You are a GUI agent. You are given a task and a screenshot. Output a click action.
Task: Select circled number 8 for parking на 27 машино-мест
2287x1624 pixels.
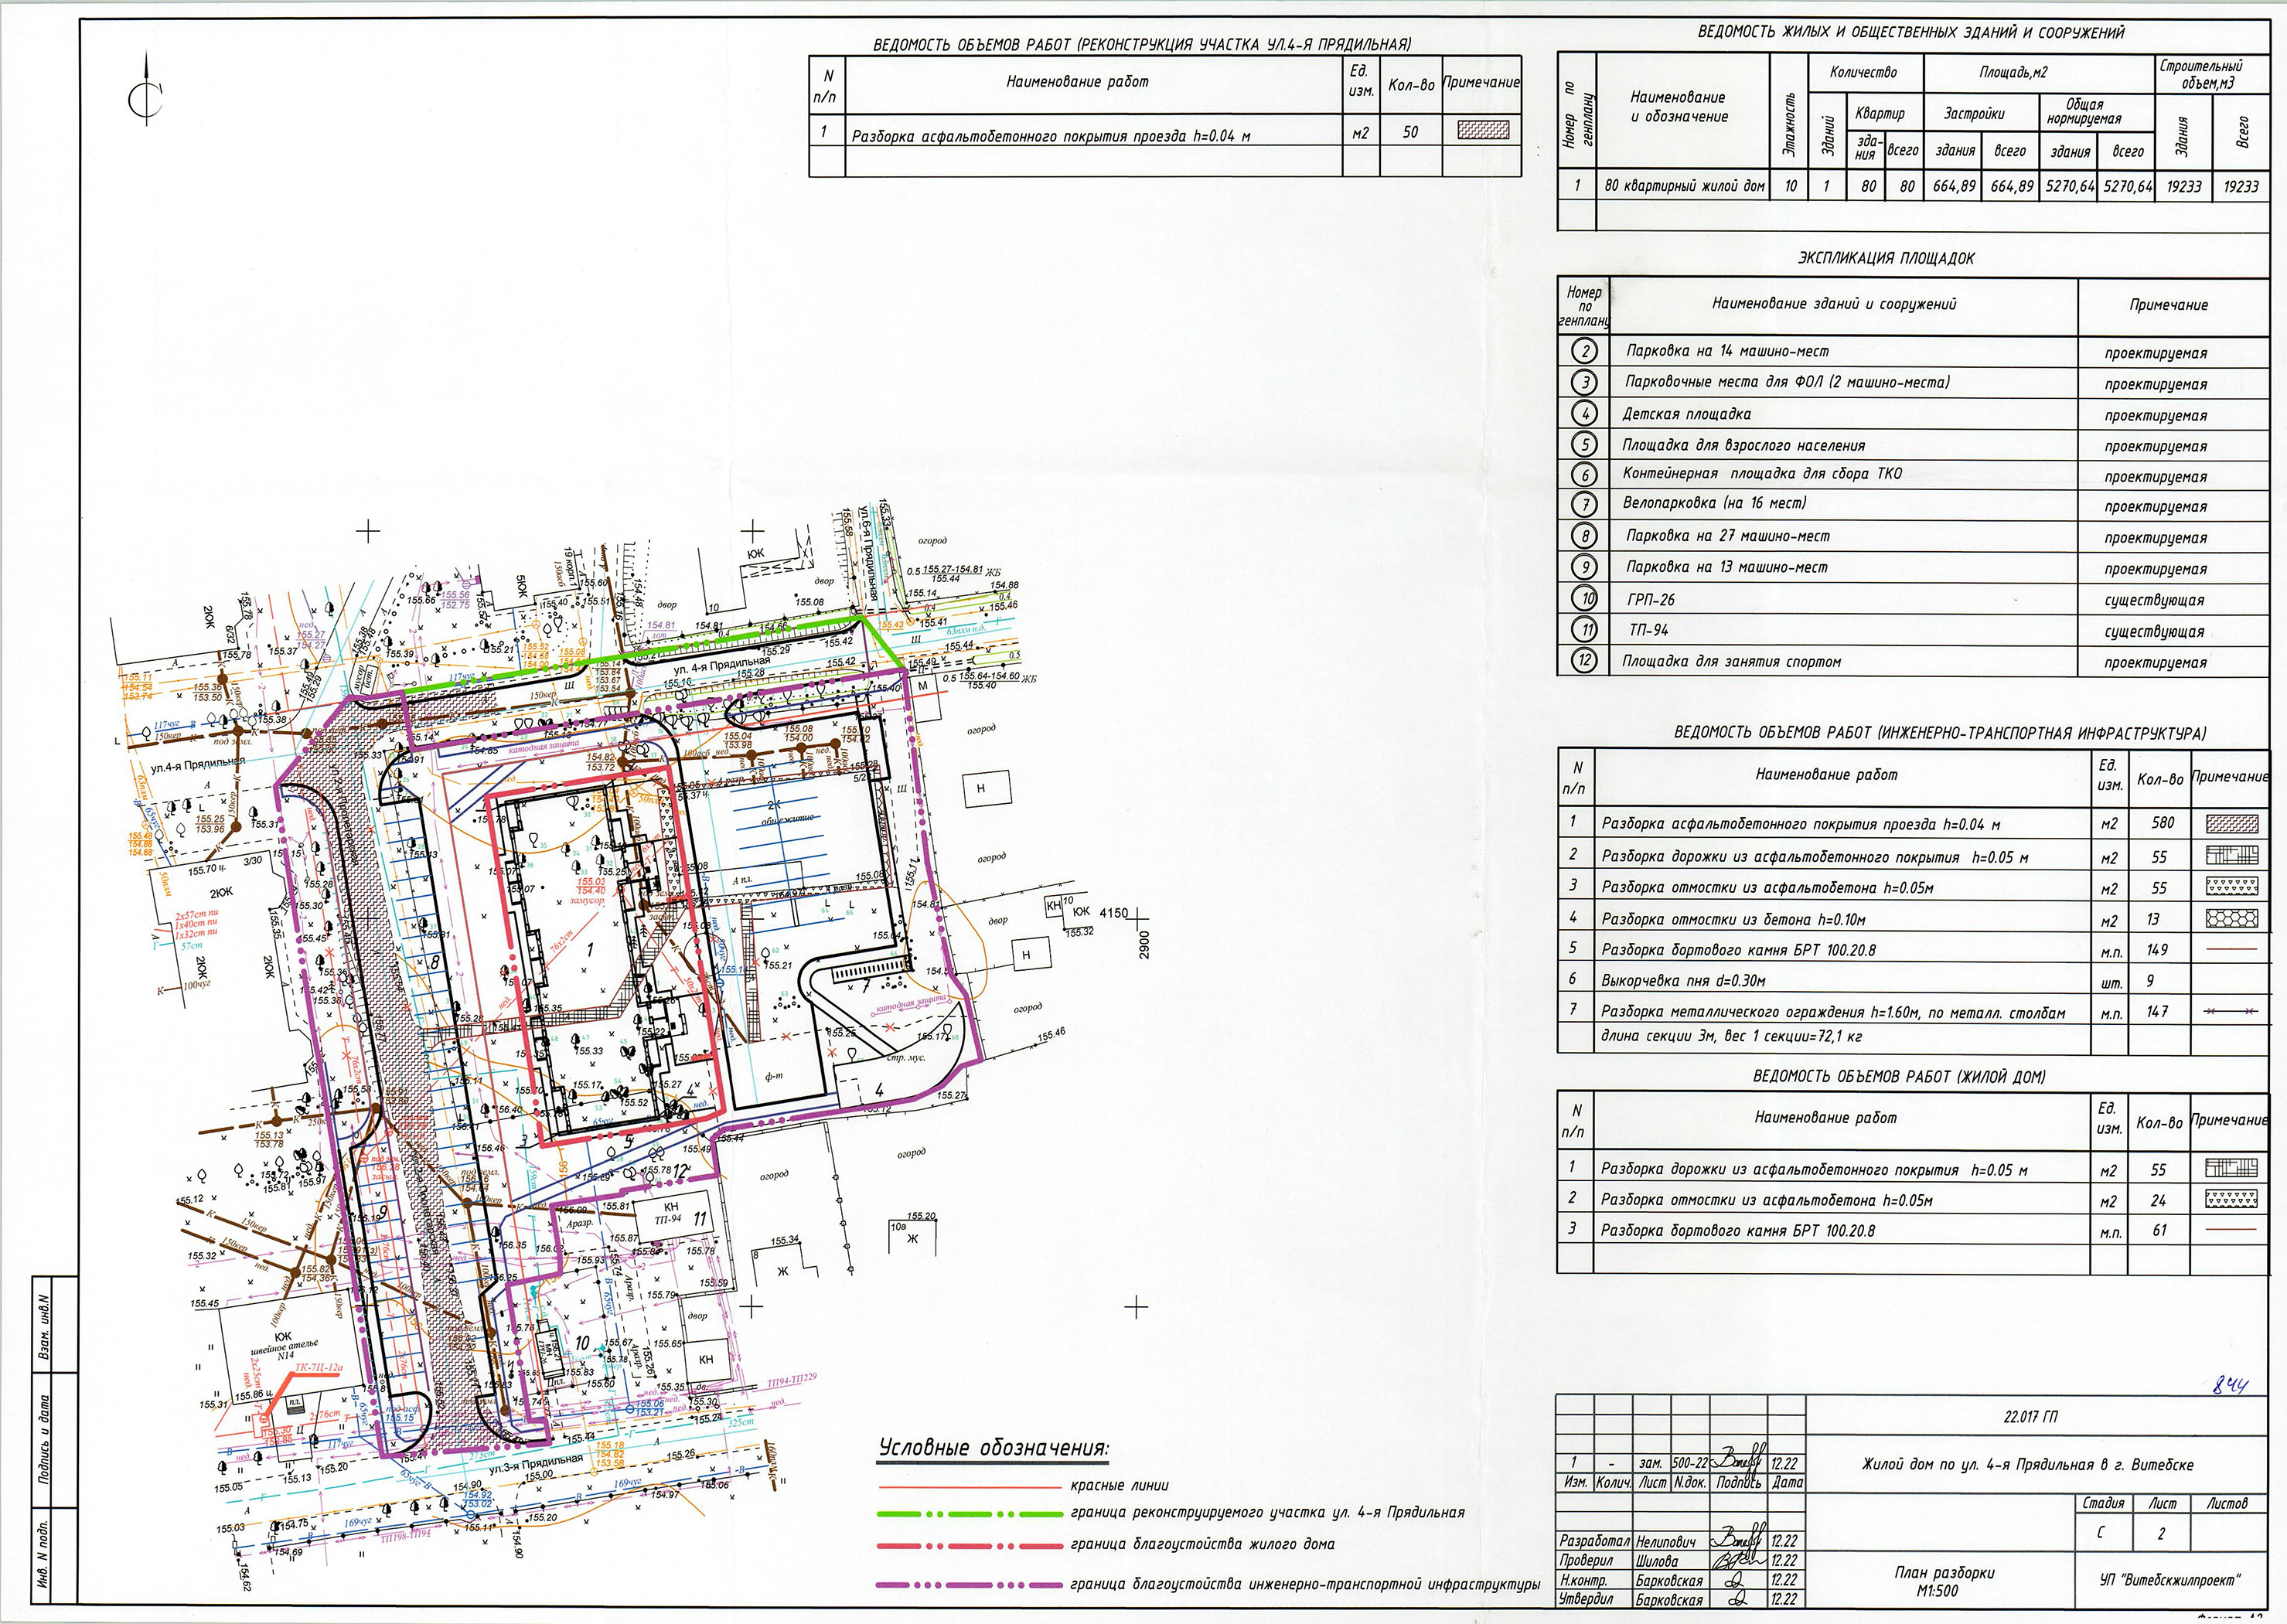click(x=1585, y=536)
